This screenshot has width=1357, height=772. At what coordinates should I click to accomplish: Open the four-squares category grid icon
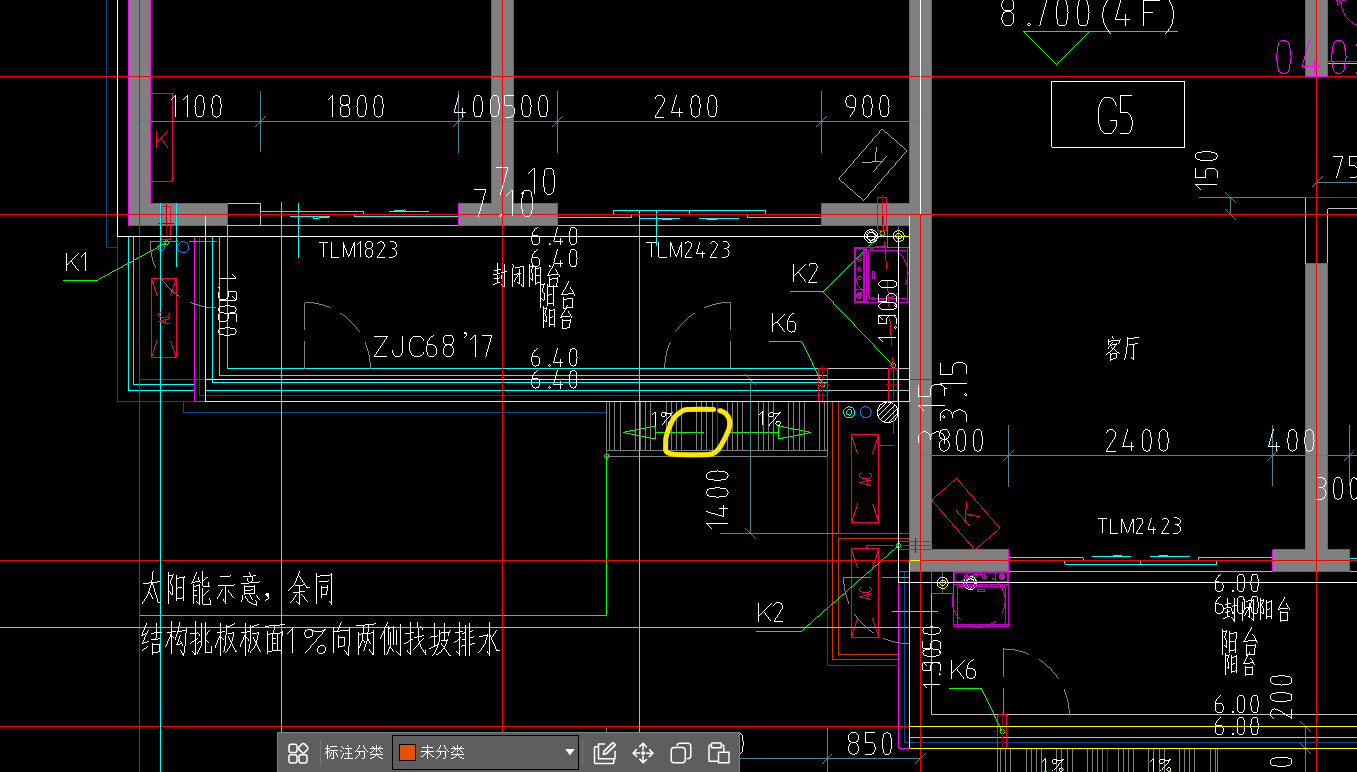pyautogui.click(x=298, y=753)
